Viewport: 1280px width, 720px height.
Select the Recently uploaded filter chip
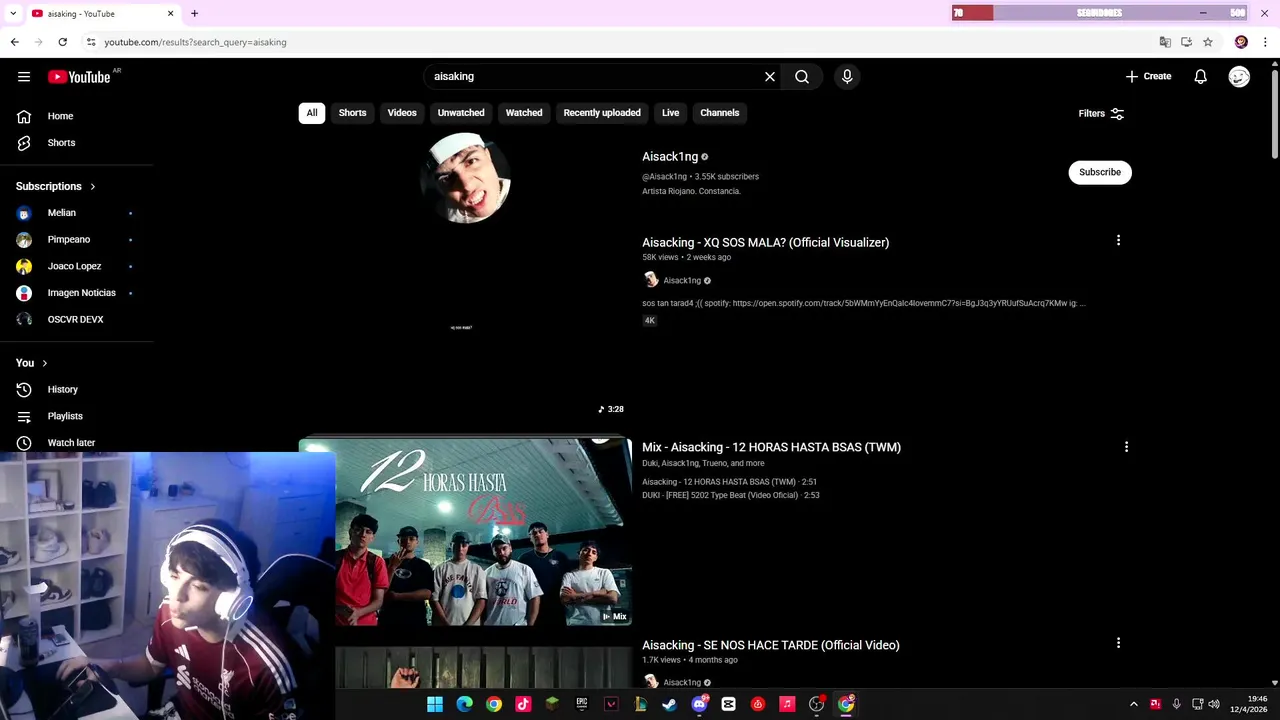tap(602, 113)
